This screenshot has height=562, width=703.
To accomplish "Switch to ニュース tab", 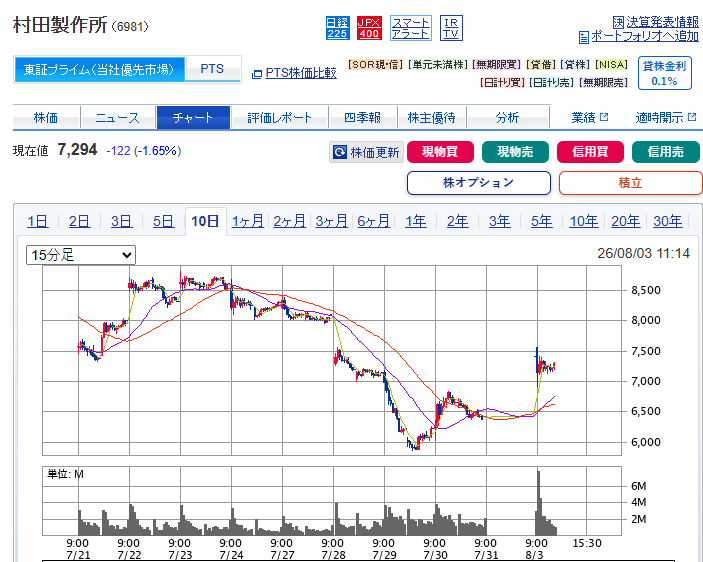I will click(x=118, y=117).
